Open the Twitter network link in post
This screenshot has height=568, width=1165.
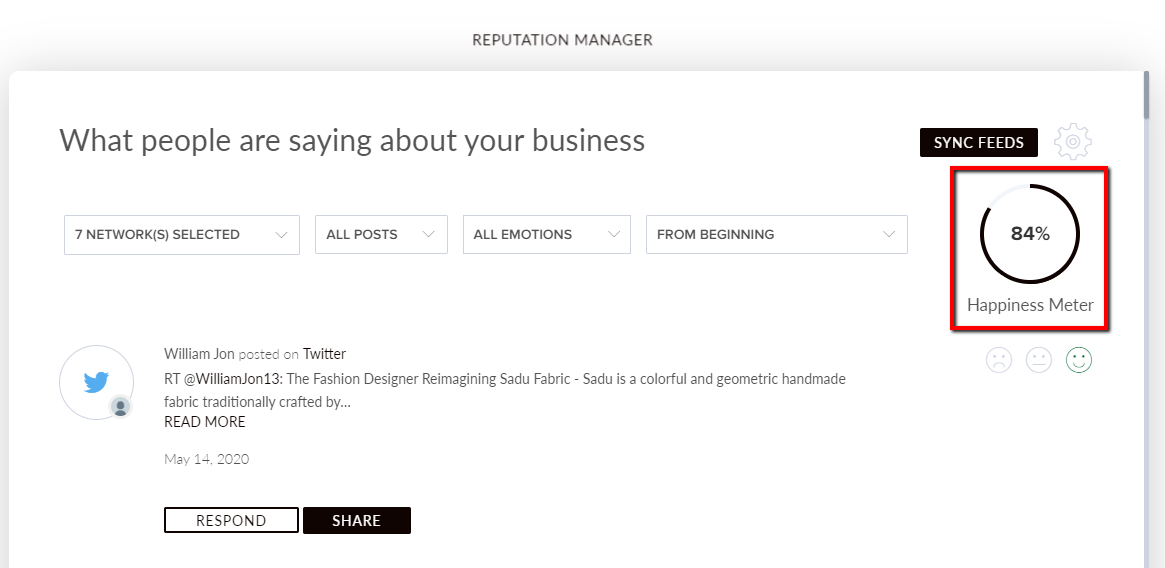pos(324,354)
